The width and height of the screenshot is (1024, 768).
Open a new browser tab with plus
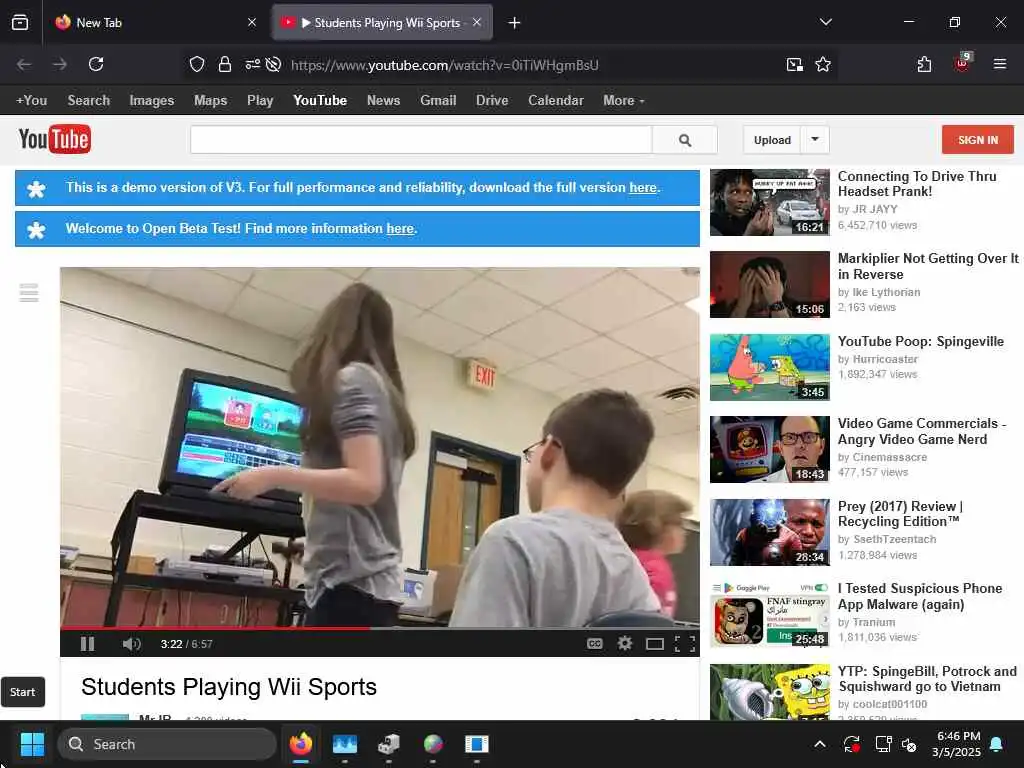click(x=514, y=23)
